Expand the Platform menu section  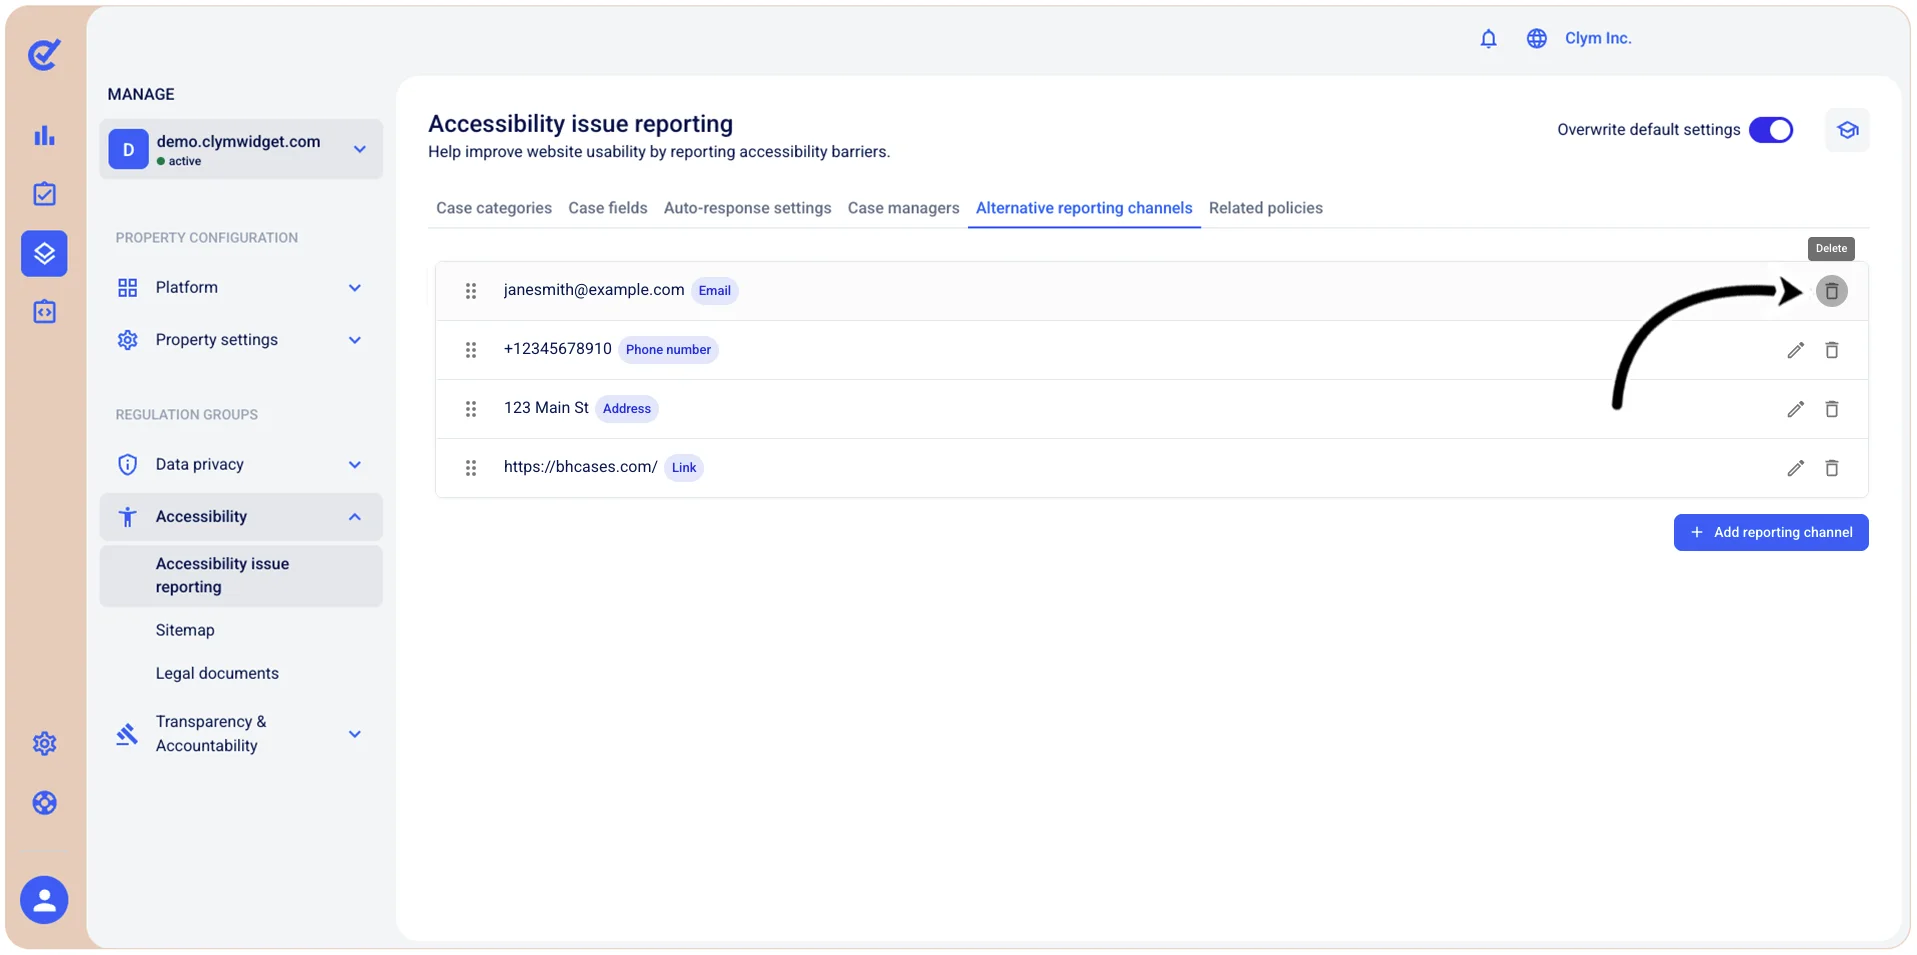point(241,288)
